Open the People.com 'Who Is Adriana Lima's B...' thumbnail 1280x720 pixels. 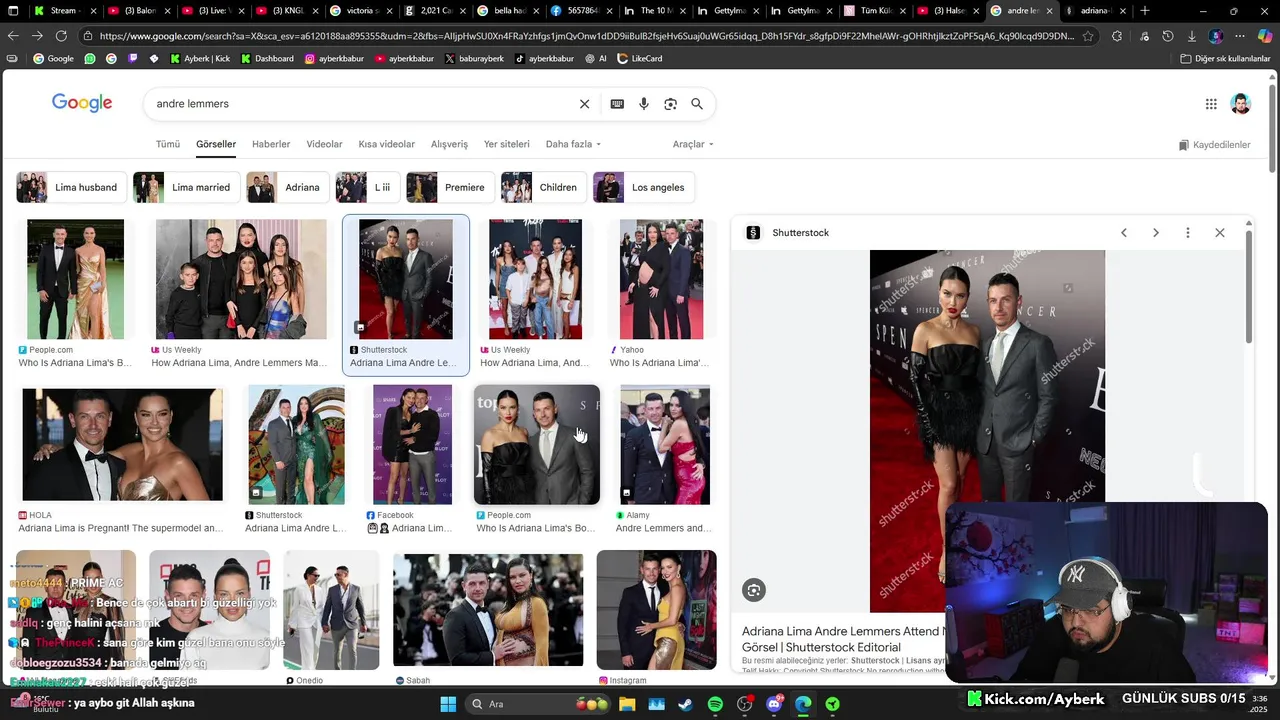point(76,279)
